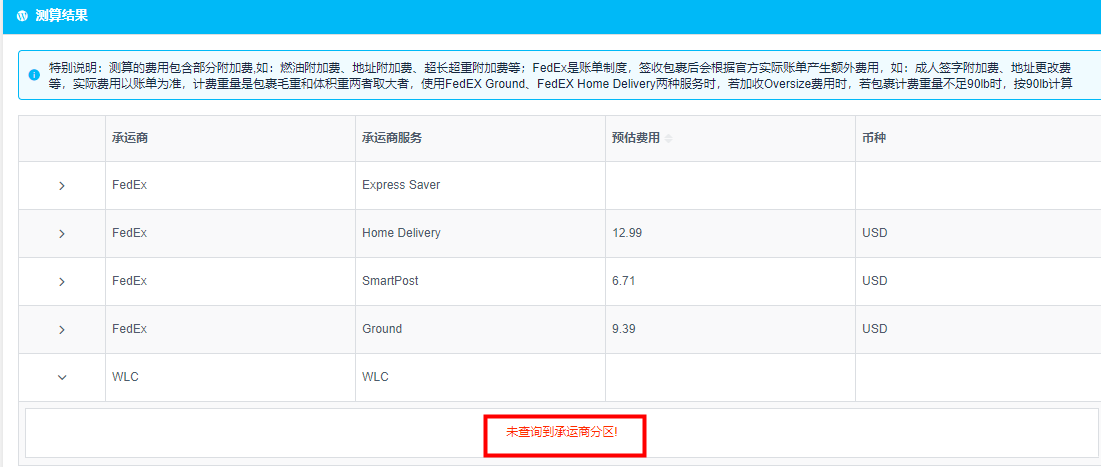Click the 特别说明 notice text
Screen dimensions: 1101x467
[560, 78]
